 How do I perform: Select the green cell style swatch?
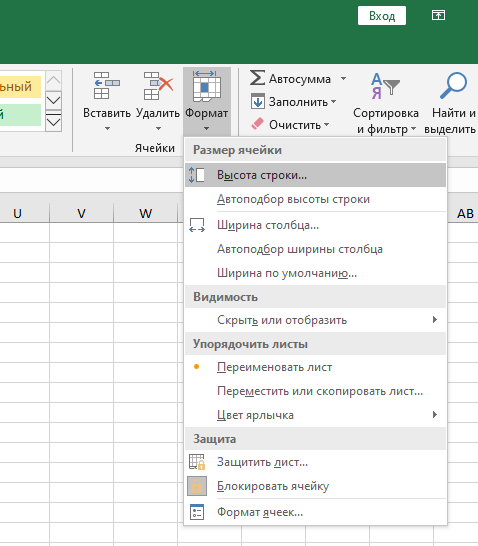point(20,115)
